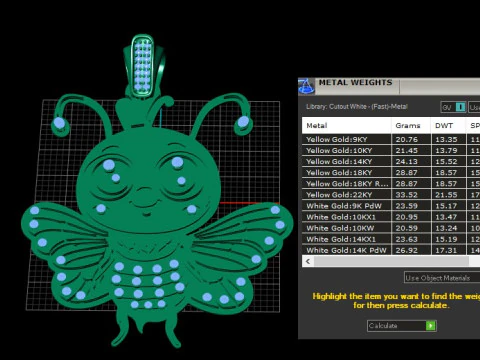Image resolution: width=480 pixels, height=360 pixels.
Task: Click the Grams column header
Action: 411,126
